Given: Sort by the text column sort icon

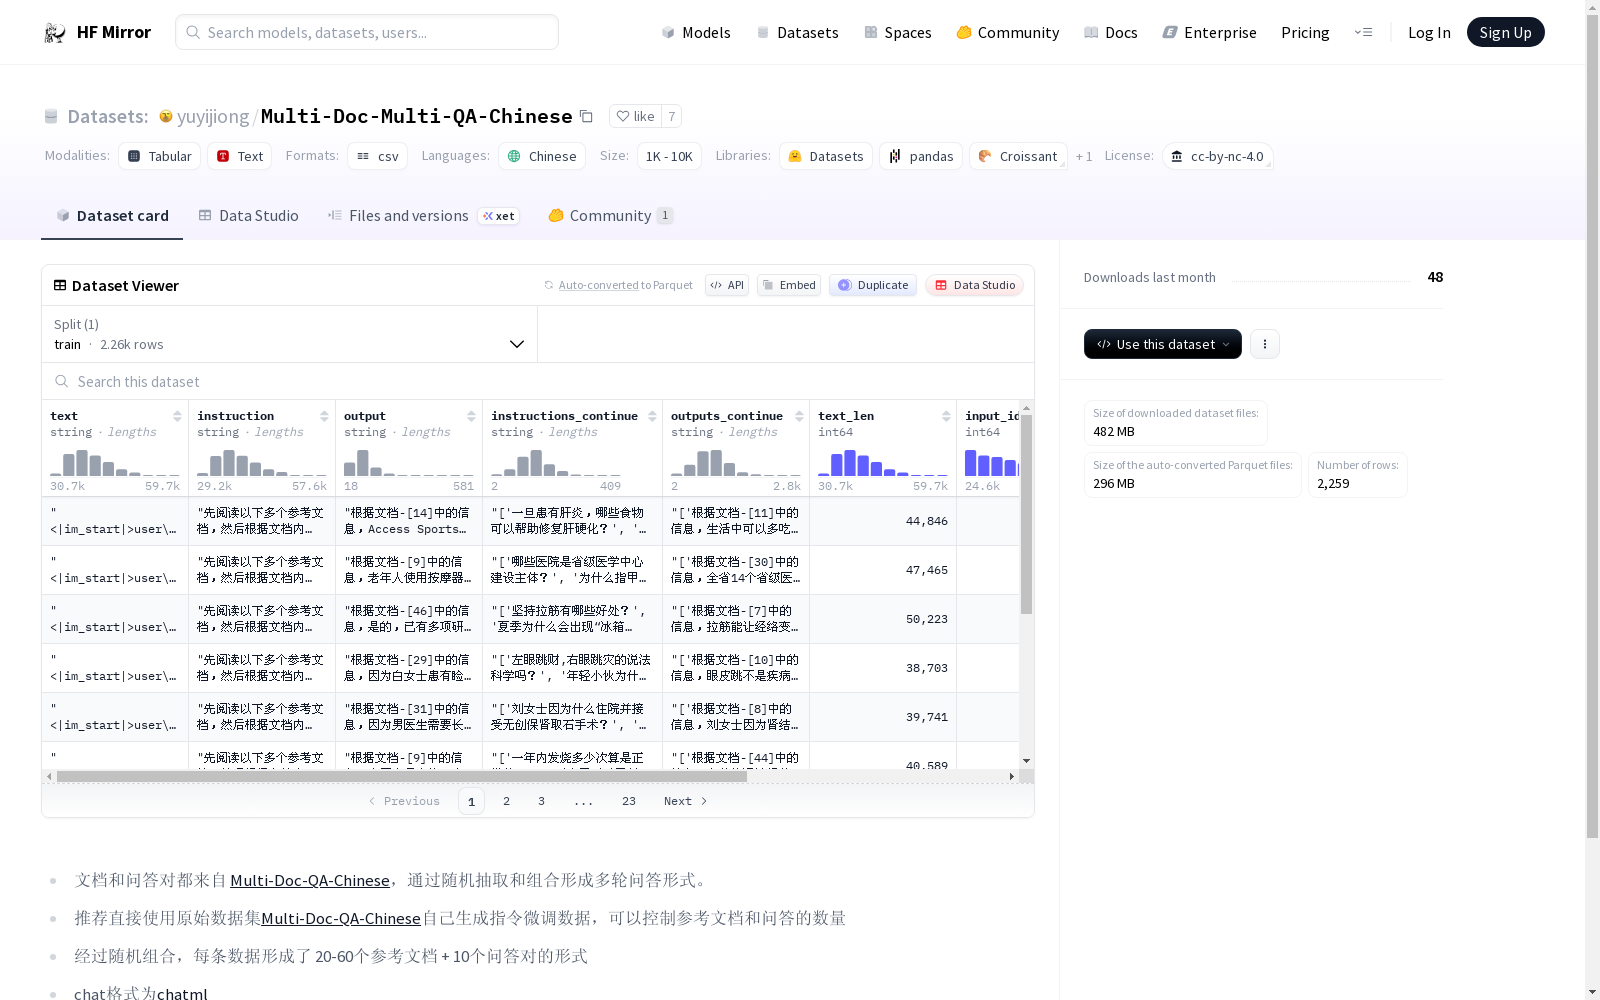Looking at the screenshot, I should [x=177, y=416].
